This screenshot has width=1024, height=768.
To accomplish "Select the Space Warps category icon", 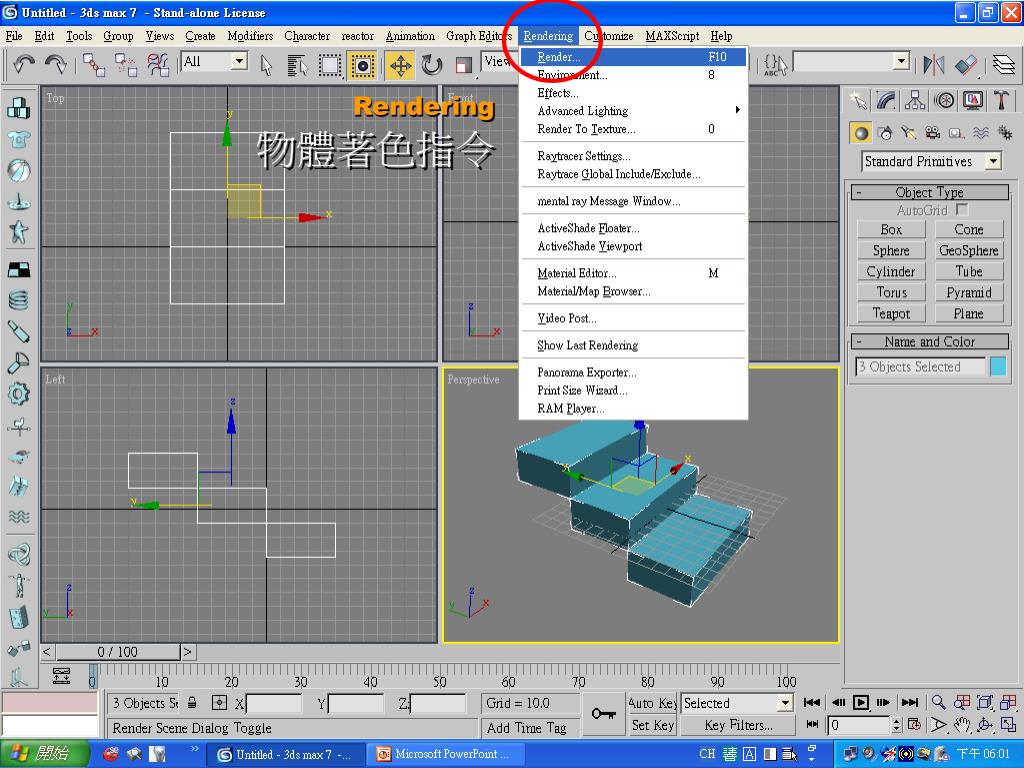I will pyautogui.click(x=980, y=133).
